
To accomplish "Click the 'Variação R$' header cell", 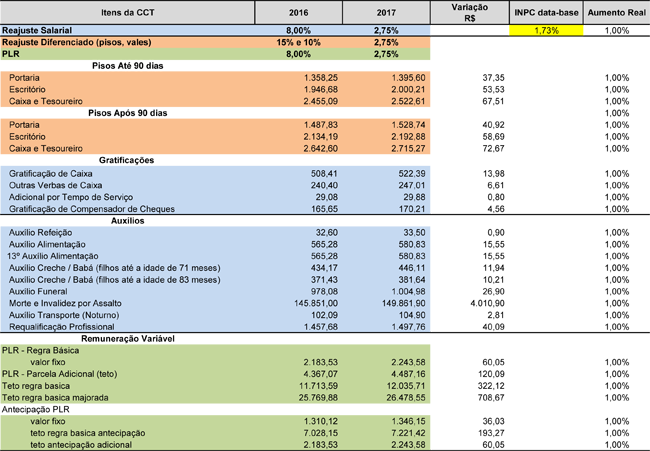I will point(463,11).
